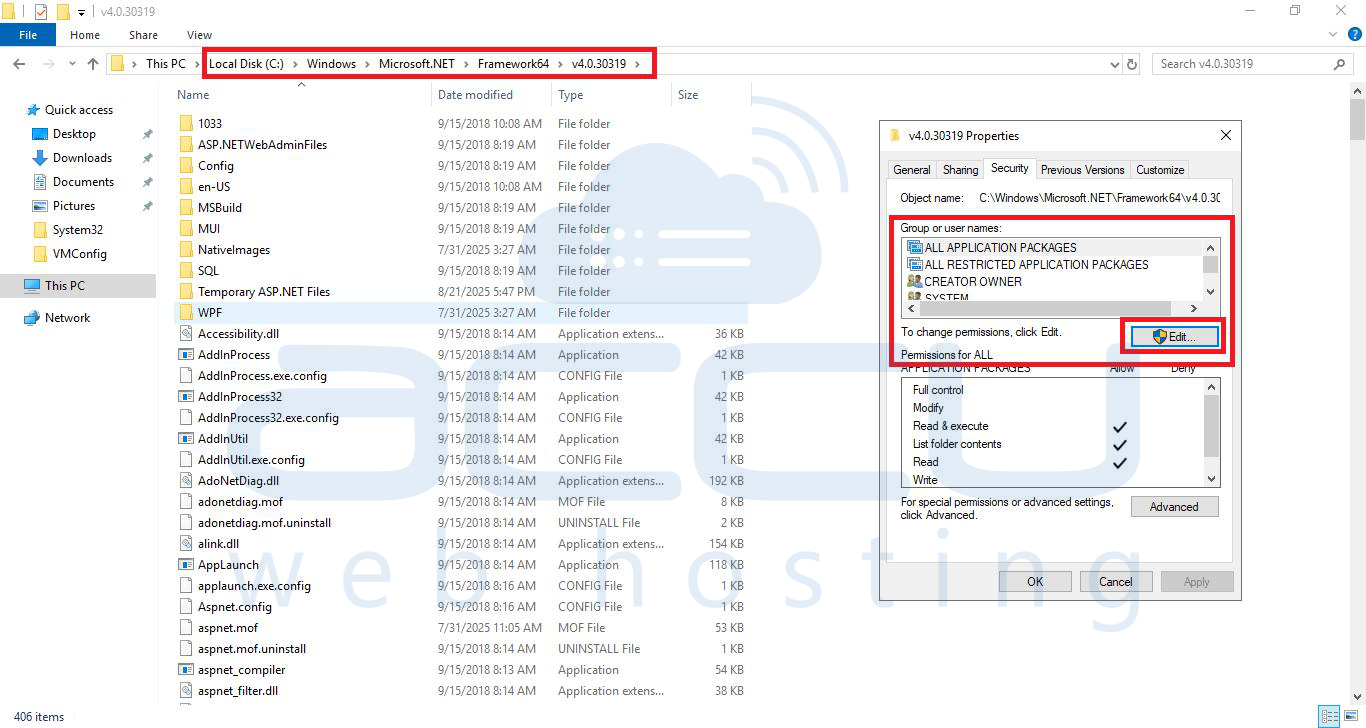This screenshot has height=728, width=1366.
Task: Switch to the Previous Versions tab
Action: (x=1082, y=170)
